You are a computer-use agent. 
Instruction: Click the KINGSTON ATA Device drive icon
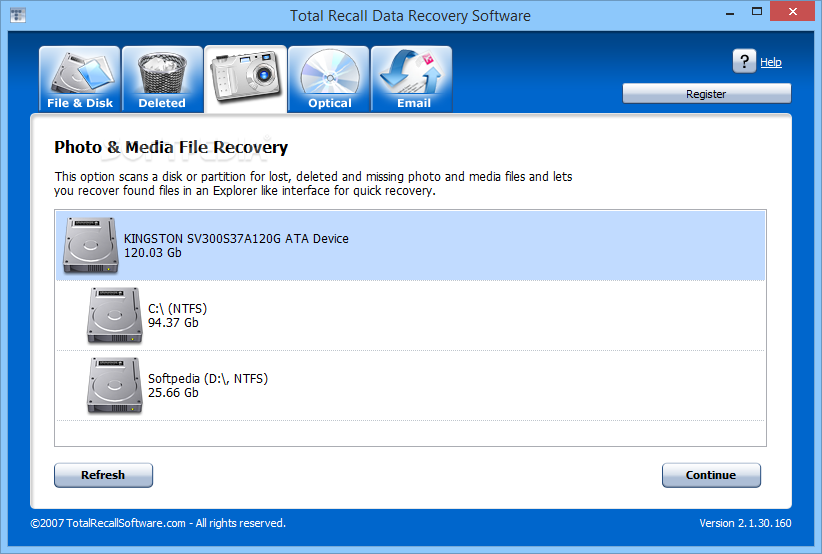90,245
